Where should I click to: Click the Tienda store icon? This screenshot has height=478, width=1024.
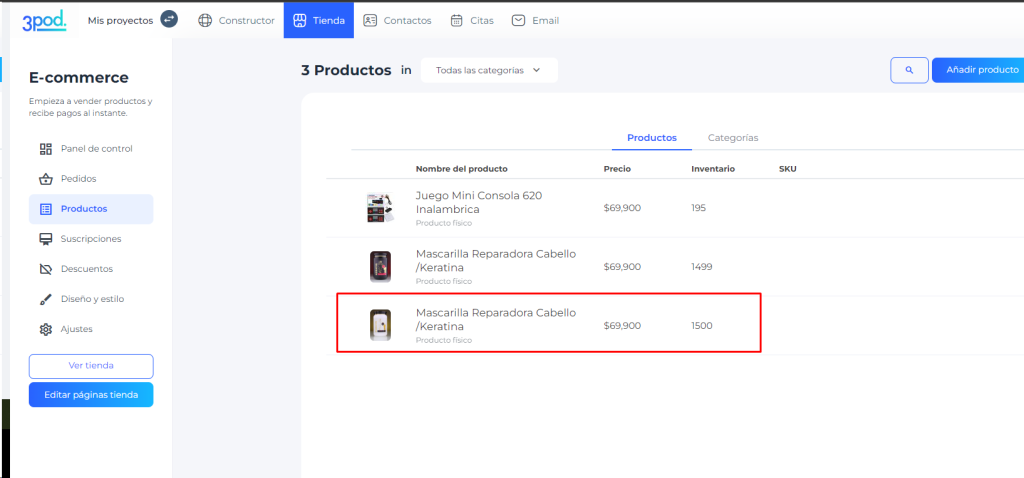click(299, 20)
